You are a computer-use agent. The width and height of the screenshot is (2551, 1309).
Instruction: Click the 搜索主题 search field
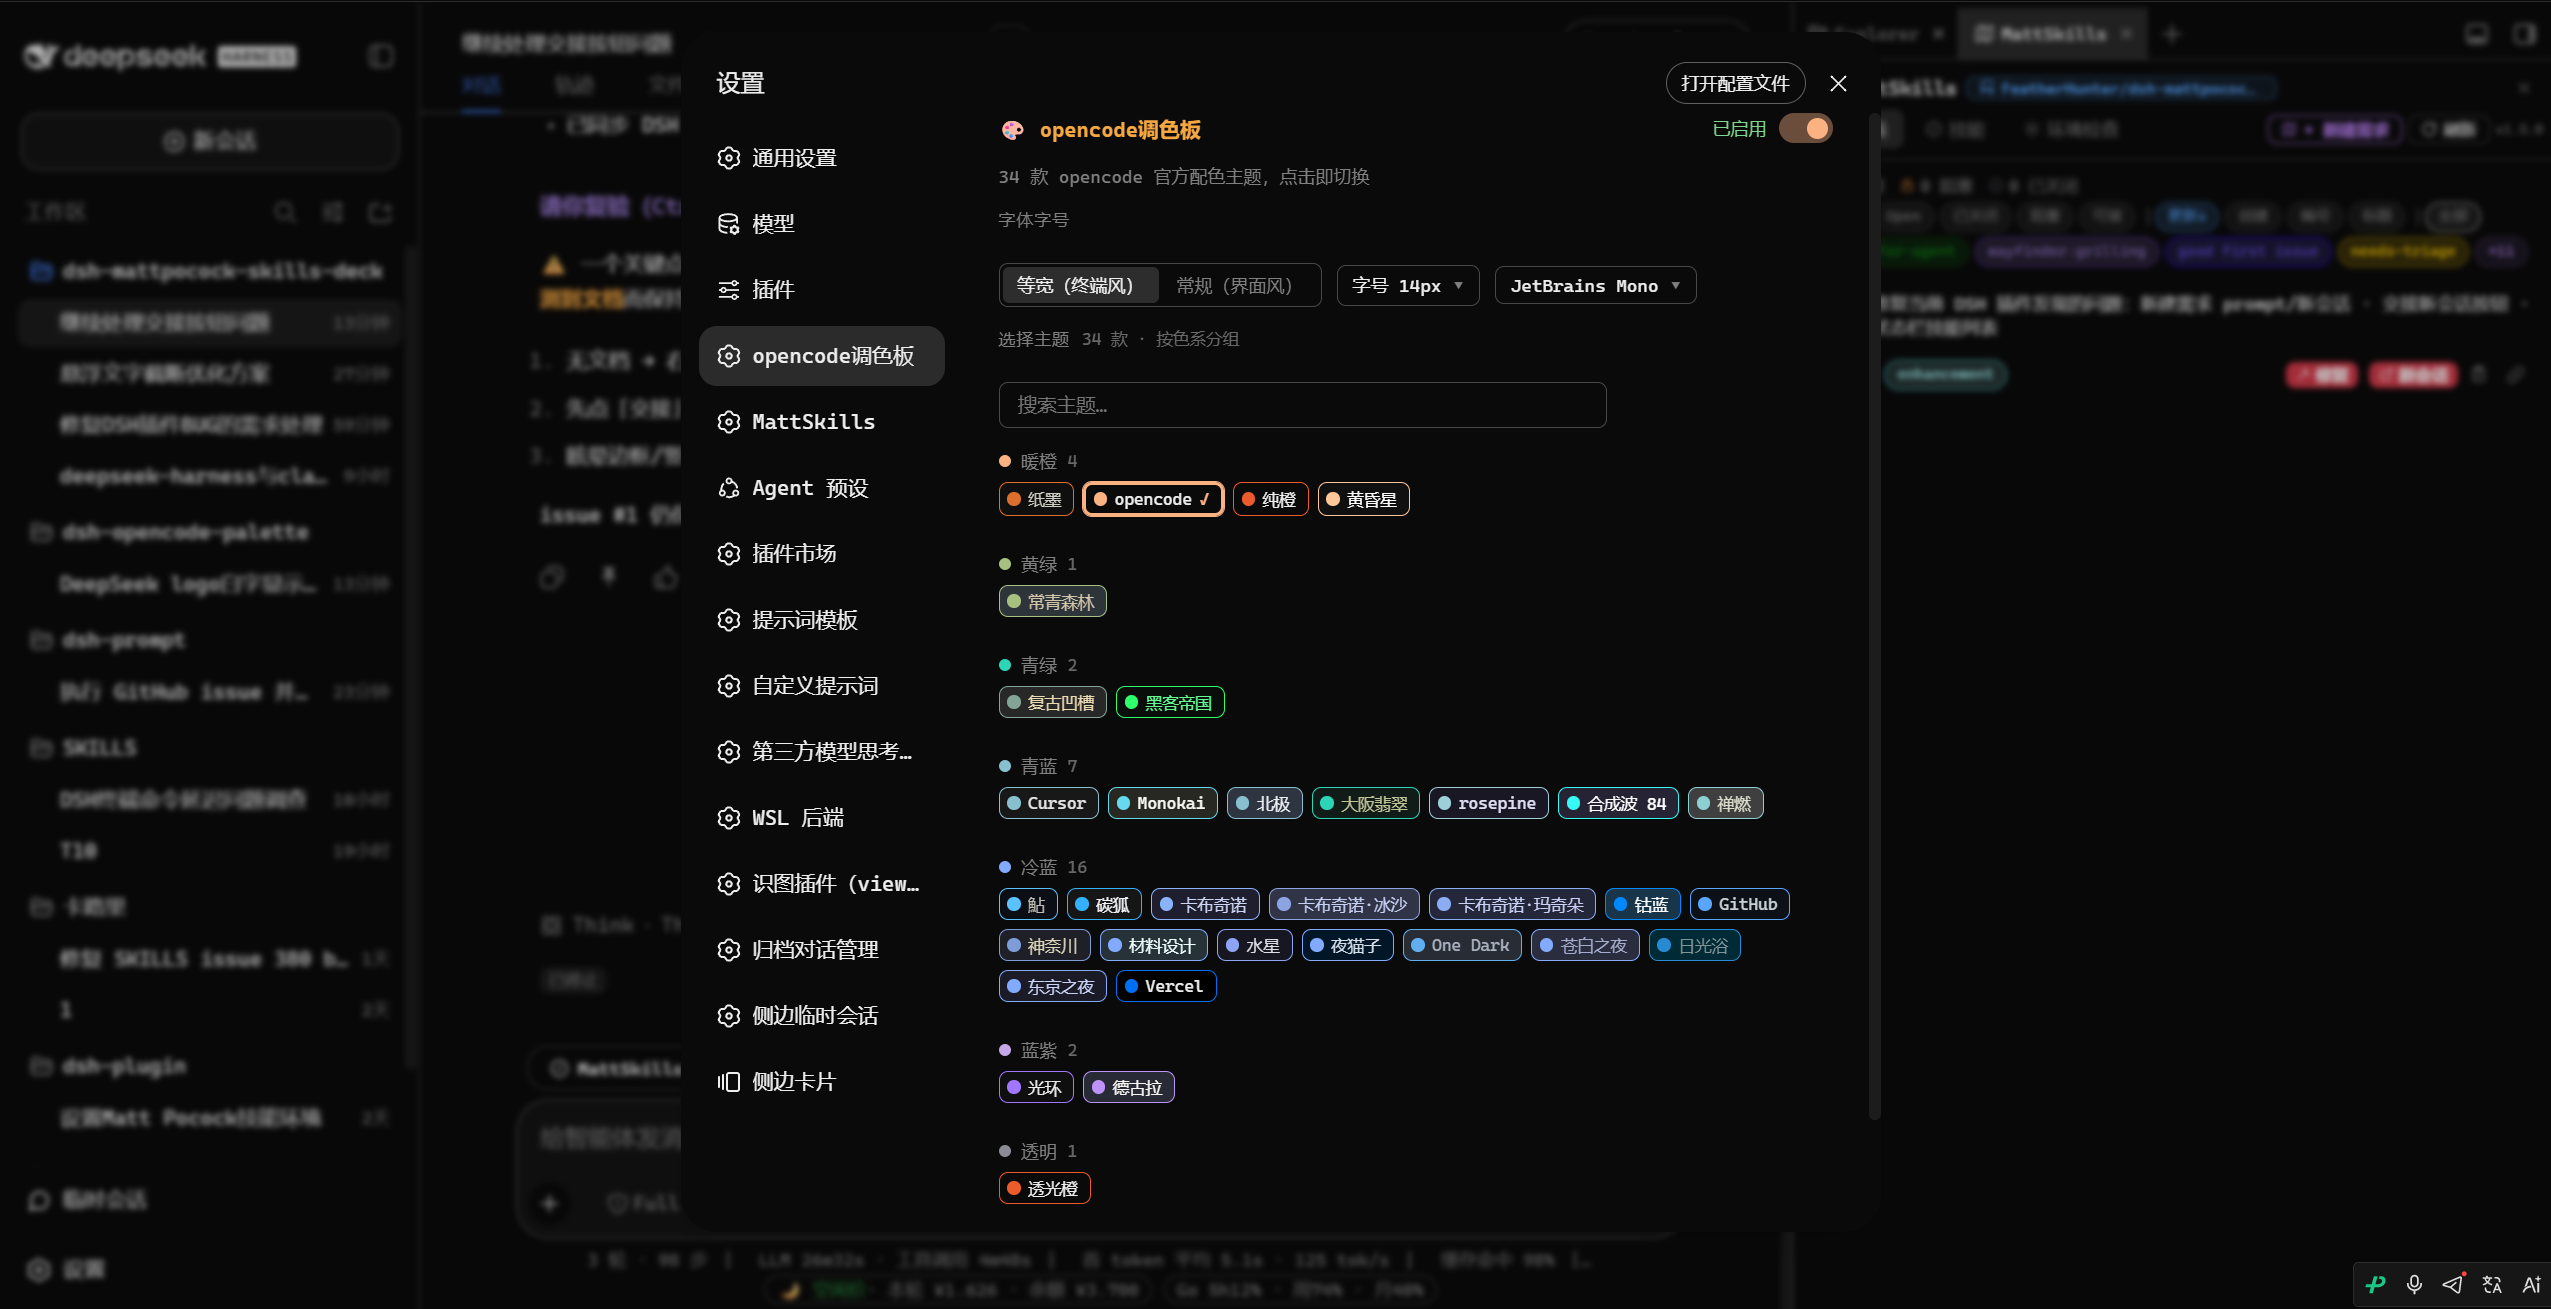[1302, 405]
